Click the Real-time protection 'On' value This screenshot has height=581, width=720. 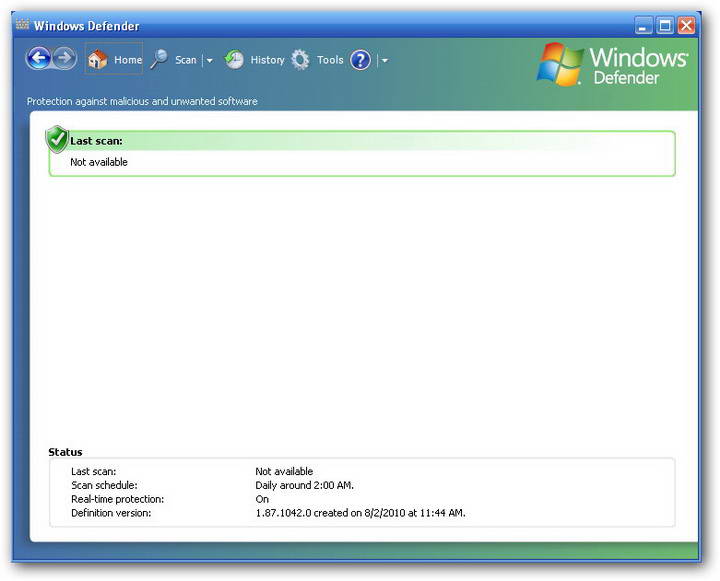tap(262, 499)
